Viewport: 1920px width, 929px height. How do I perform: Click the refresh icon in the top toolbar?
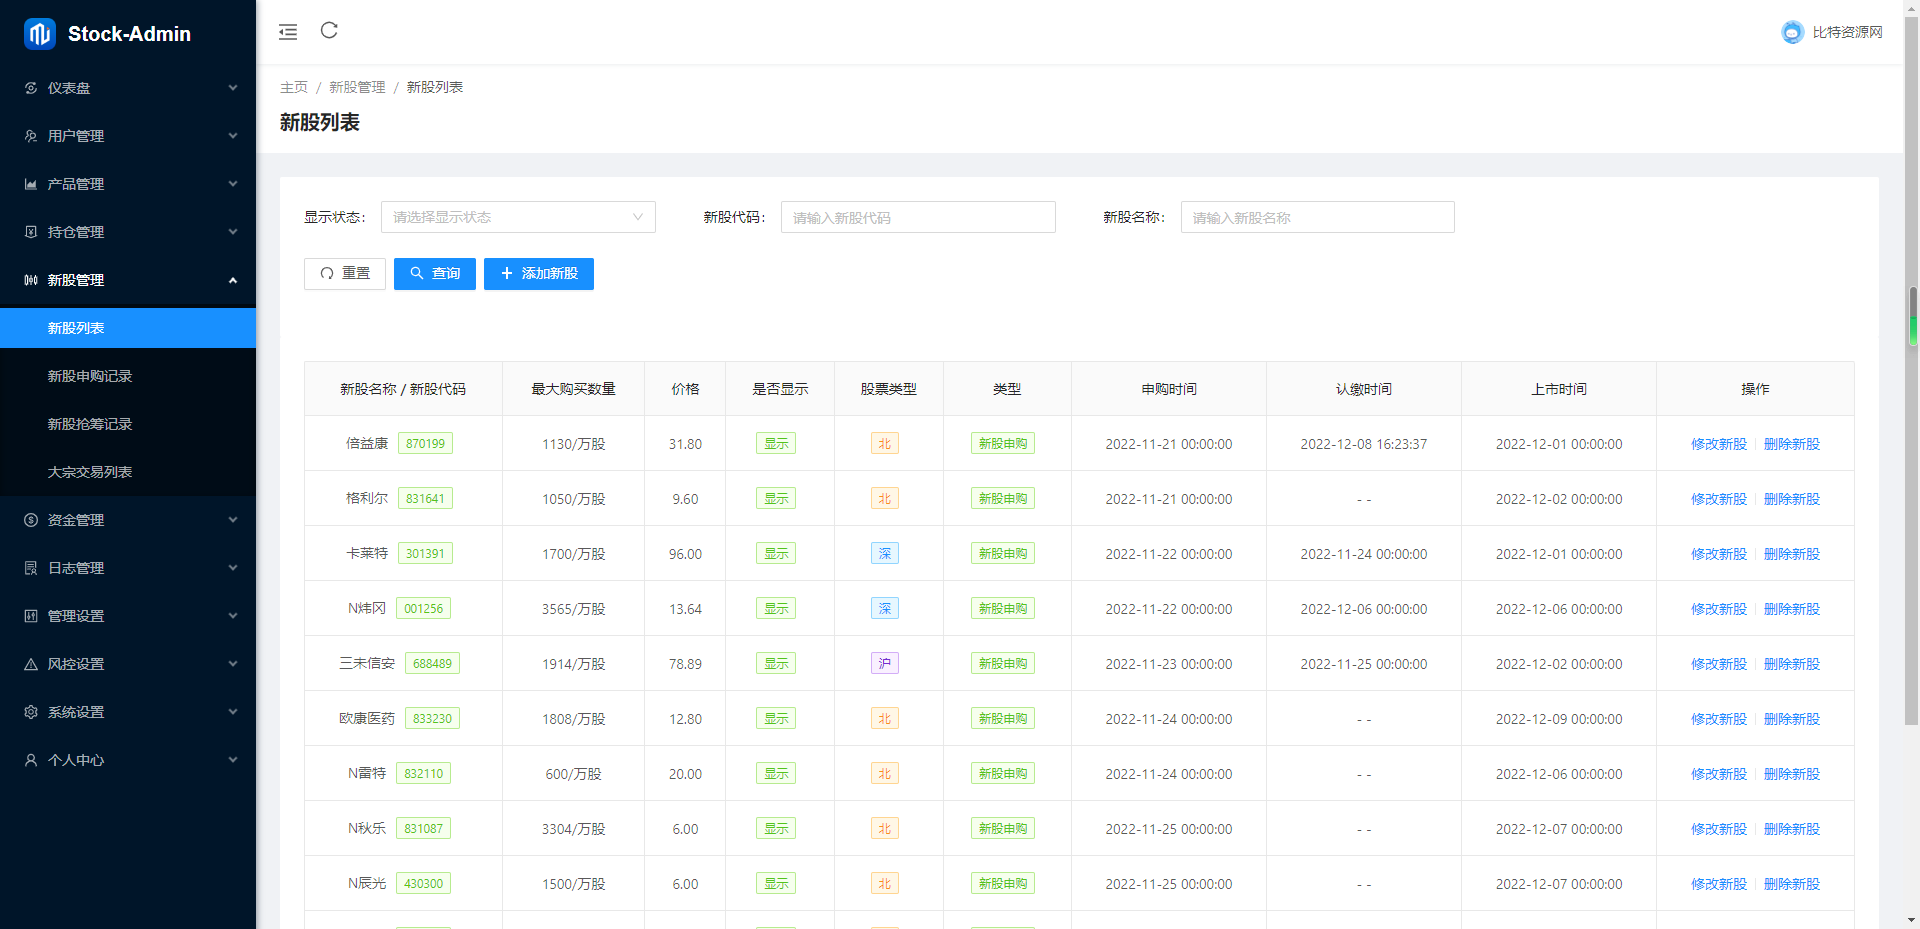329,31
